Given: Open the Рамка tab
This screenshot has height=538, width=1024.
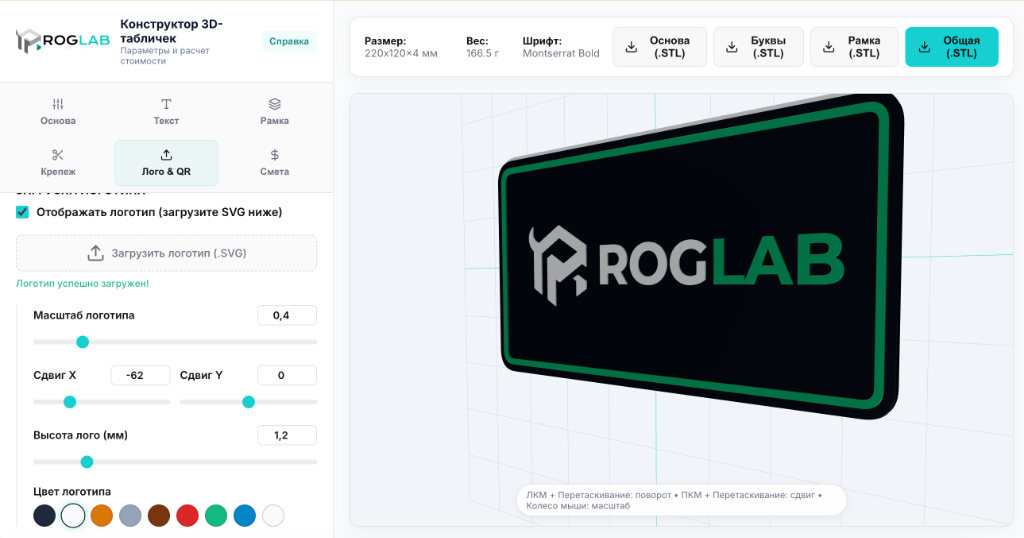Looking at the screenshot, I should 274,112.
